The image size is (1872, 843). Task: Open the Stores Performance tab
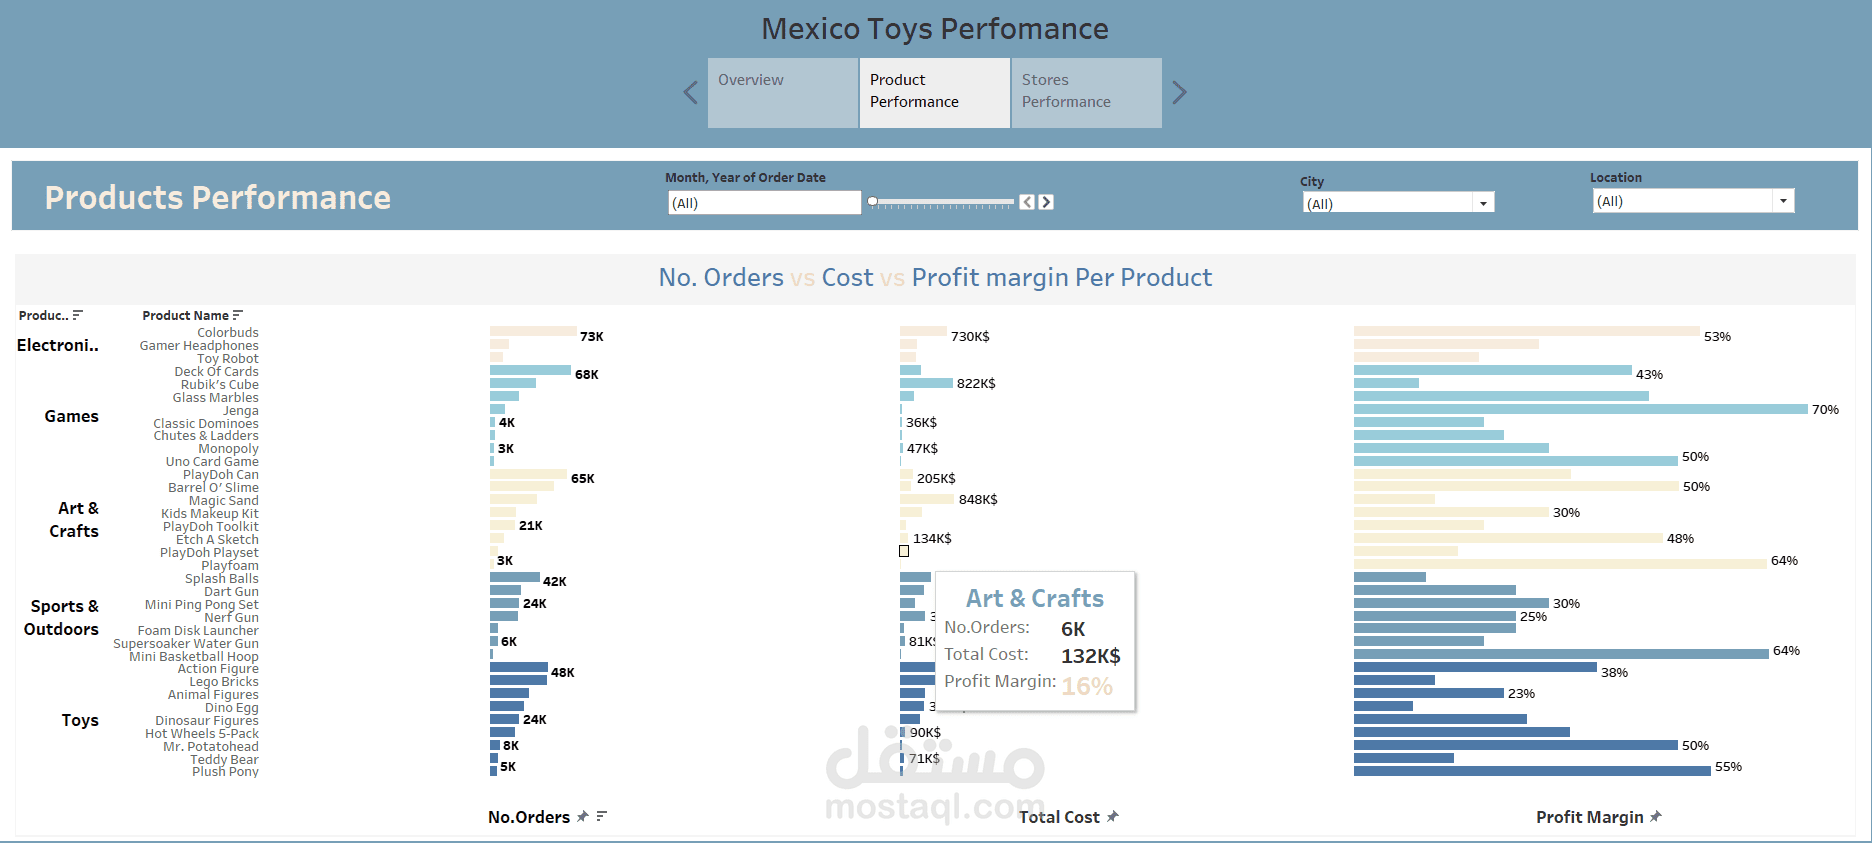tap(1087, 93)
